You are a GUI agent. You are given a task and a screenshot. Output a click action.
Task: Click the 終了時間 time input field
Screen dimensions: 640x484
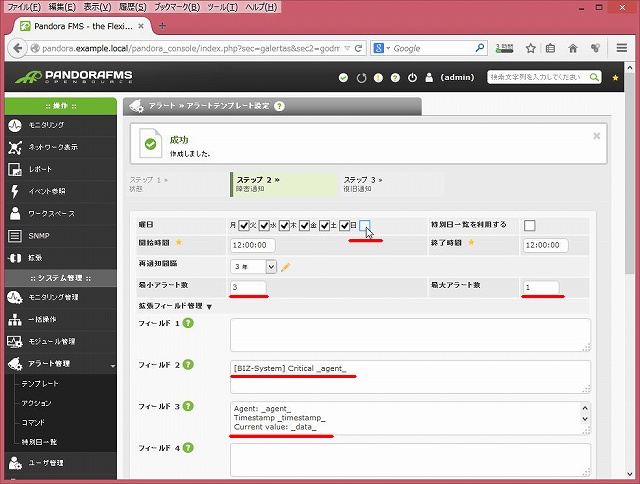click(x=545, y=245)
